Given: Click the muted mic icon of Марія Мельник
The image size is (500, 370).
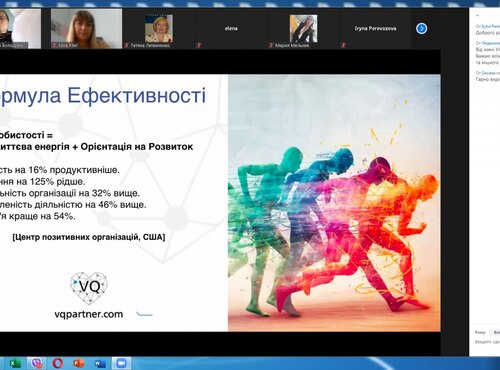Looking at the screenshot, I should click(x=271, y=45).
